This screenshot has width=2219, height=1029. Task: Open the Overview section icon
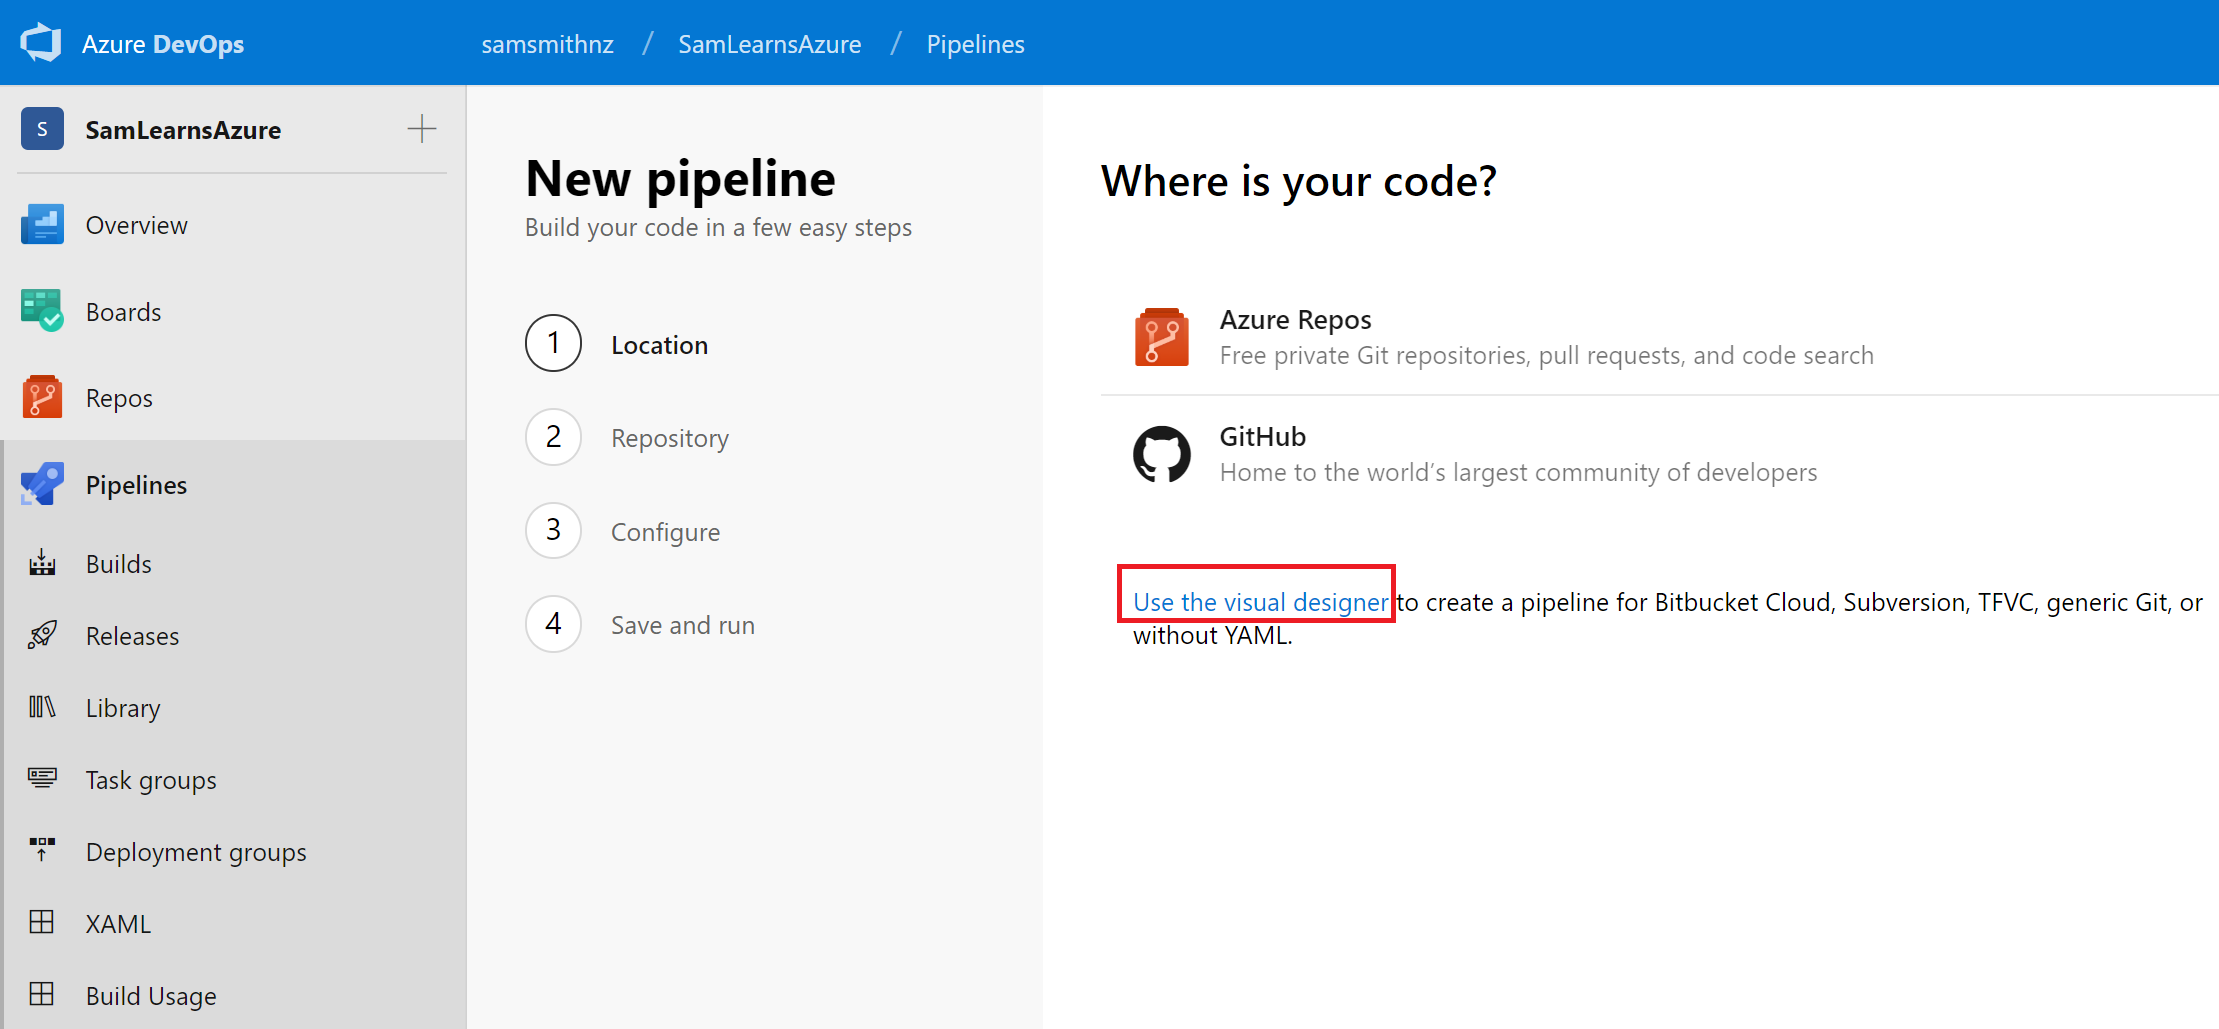42,225
